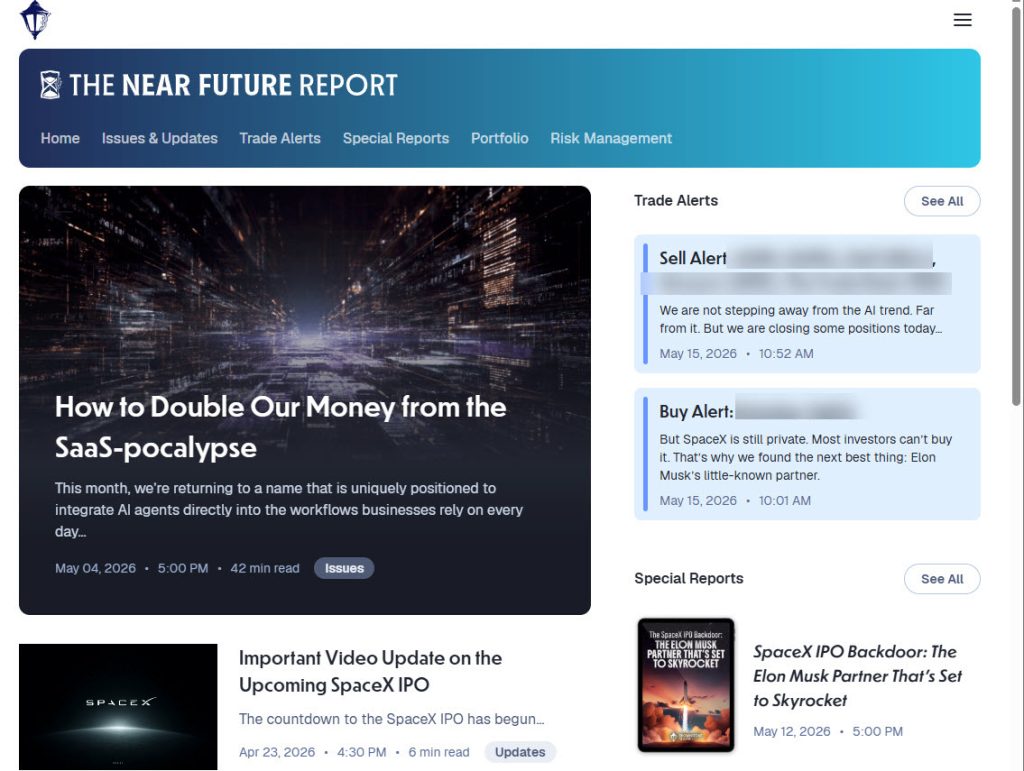
Task: Click the featured article summary text
Action: pyautogui.click(x=289, y=510)
